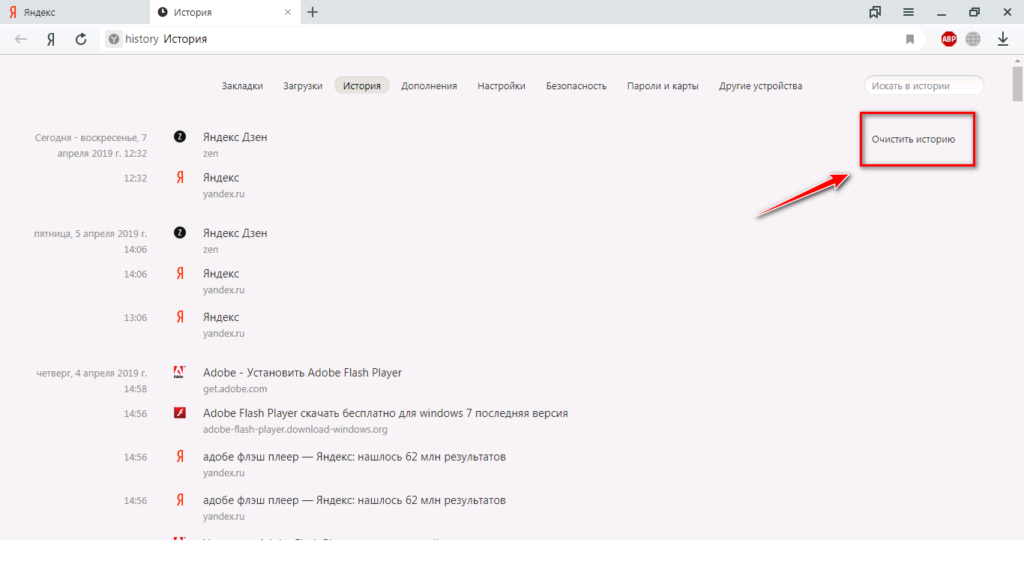Open the Настройки section
Image resolution: width=1024 pixels, height=576 pixels.
[501, 86]
